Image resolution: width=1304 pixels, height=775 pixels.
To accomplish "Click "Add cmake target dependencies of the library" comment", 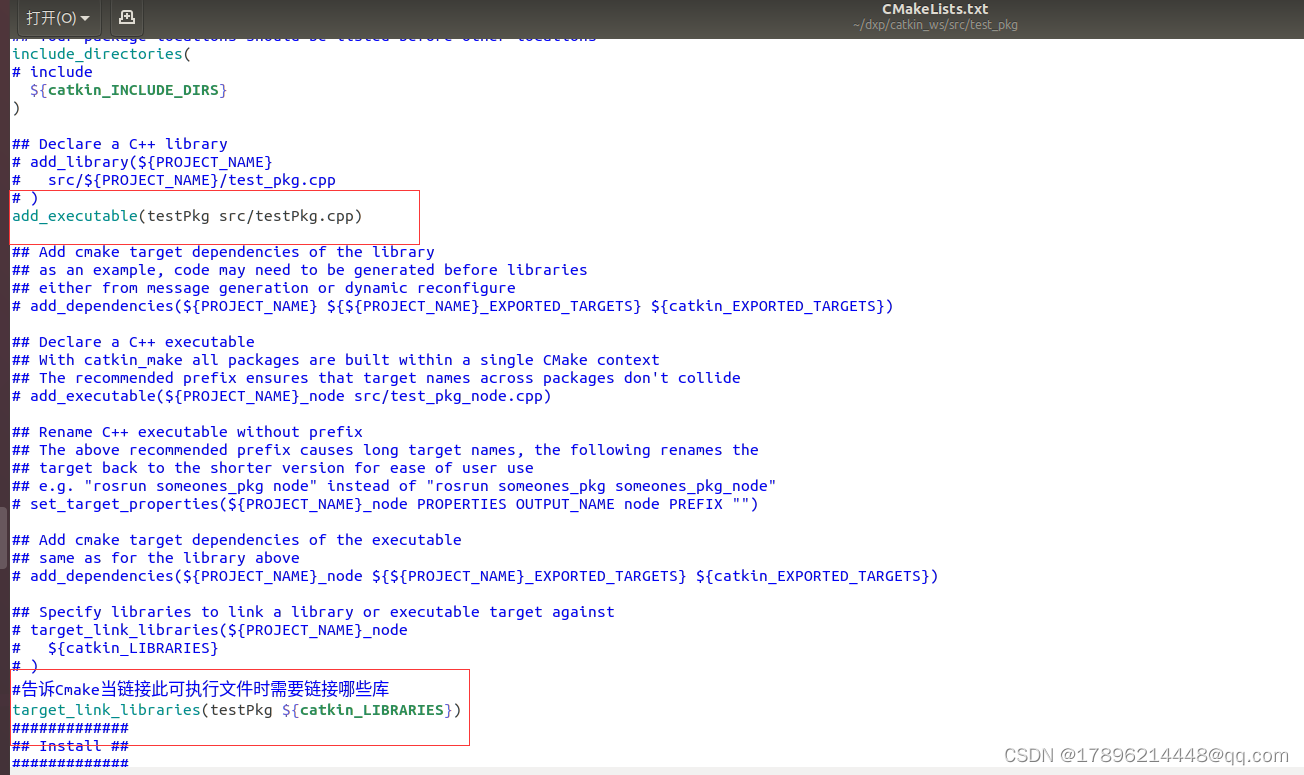I will click(x=223, y=252).
